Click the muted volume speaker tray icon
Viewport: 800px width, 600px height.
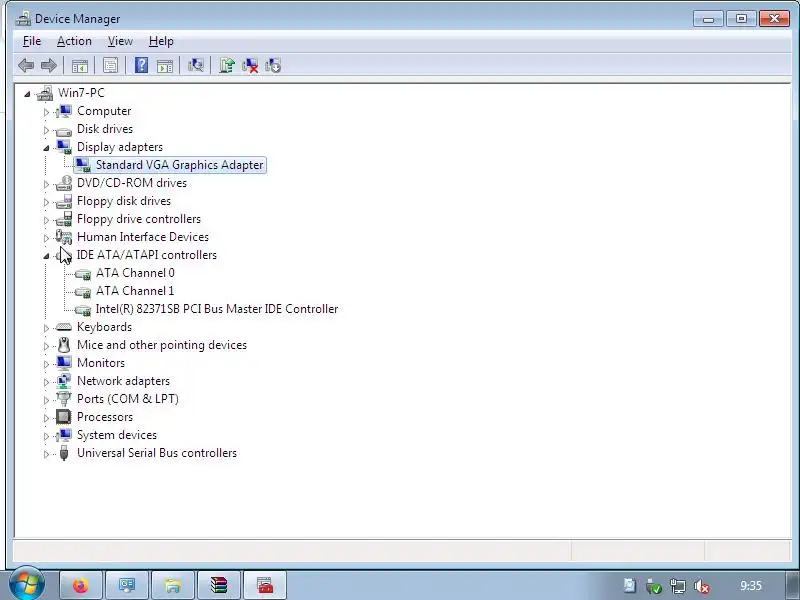pyautogui.click(x=702, y=586)
